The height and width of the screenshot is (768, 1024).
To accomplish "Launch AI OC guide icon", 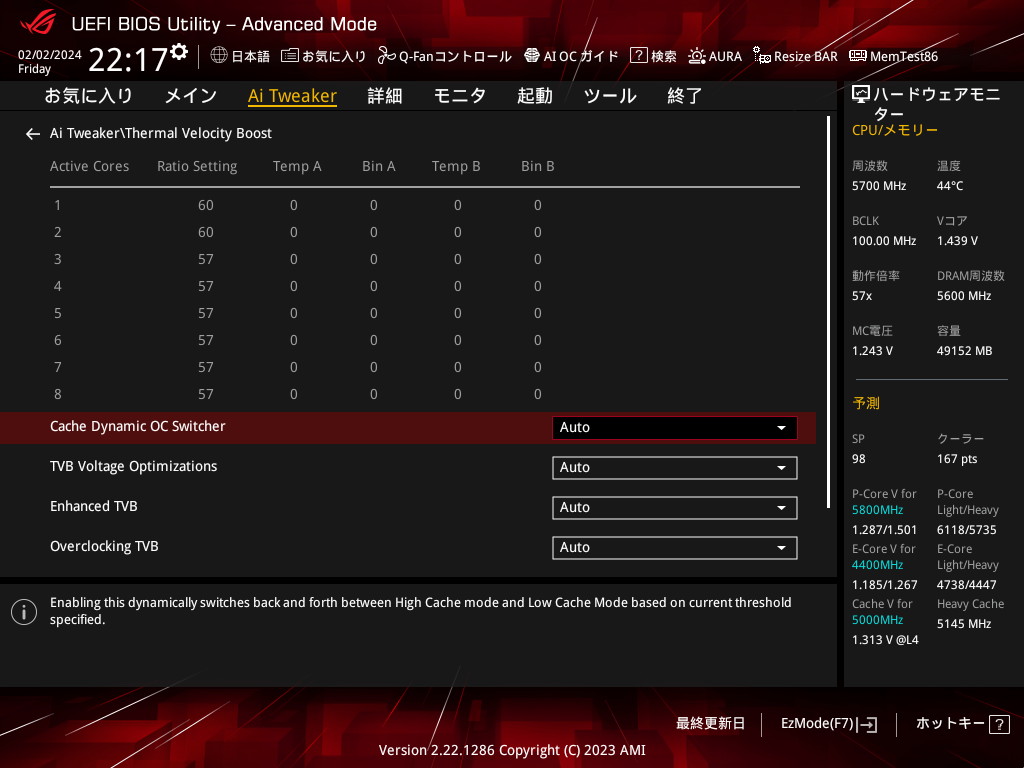I will 532,56.
